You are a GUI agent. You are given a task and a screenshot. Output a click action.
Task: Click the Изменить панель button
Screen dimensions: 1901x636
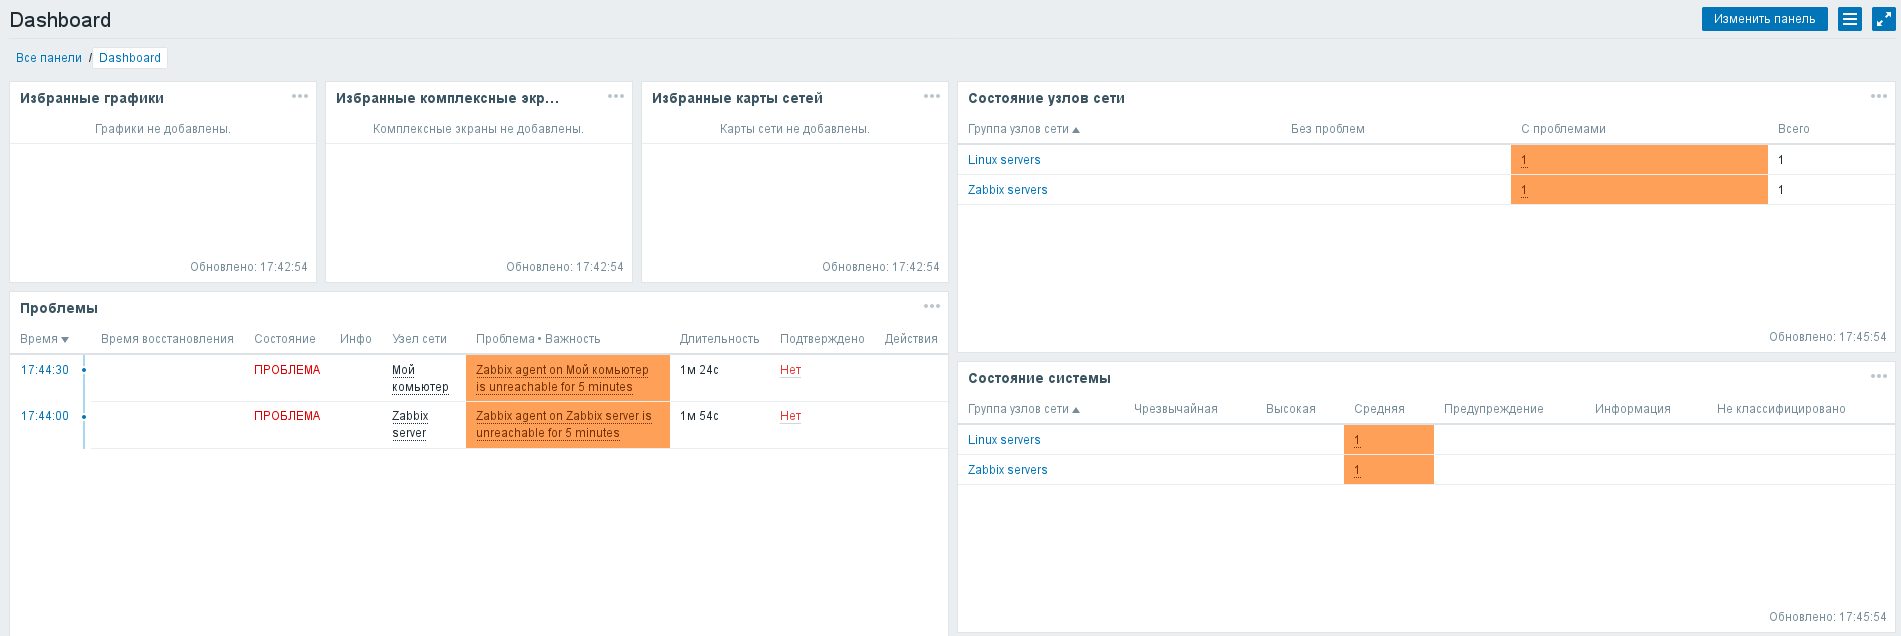coord(1764,19)
